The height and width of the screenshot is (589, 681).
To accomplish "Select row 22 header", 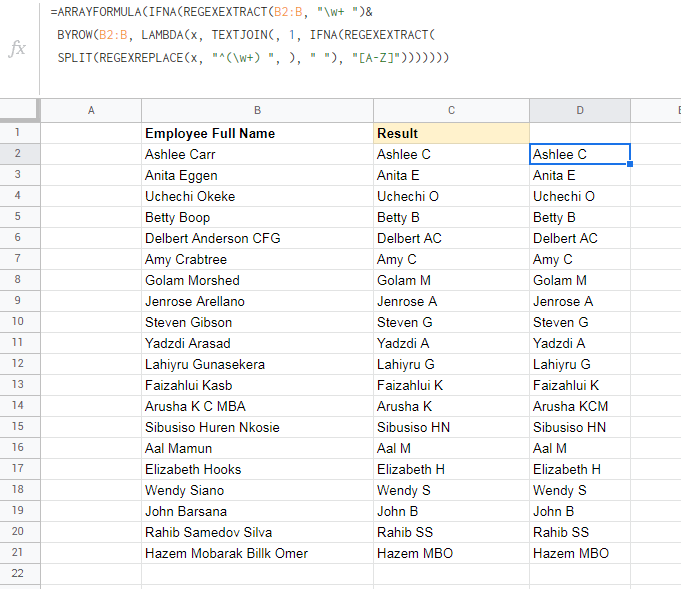I will [x=20, y=573].
